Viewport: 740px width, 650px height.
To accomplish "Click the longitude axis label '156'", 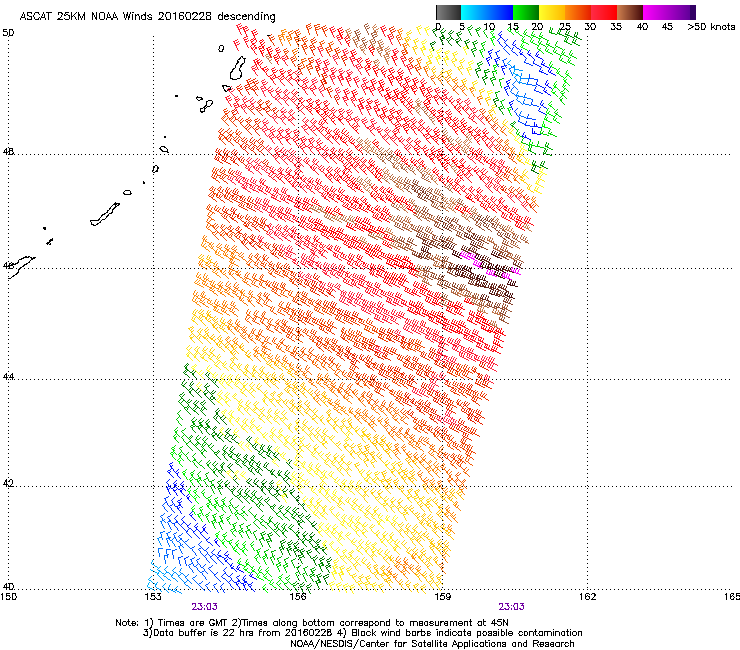I will pyautogui.click(x=298, y=597).
